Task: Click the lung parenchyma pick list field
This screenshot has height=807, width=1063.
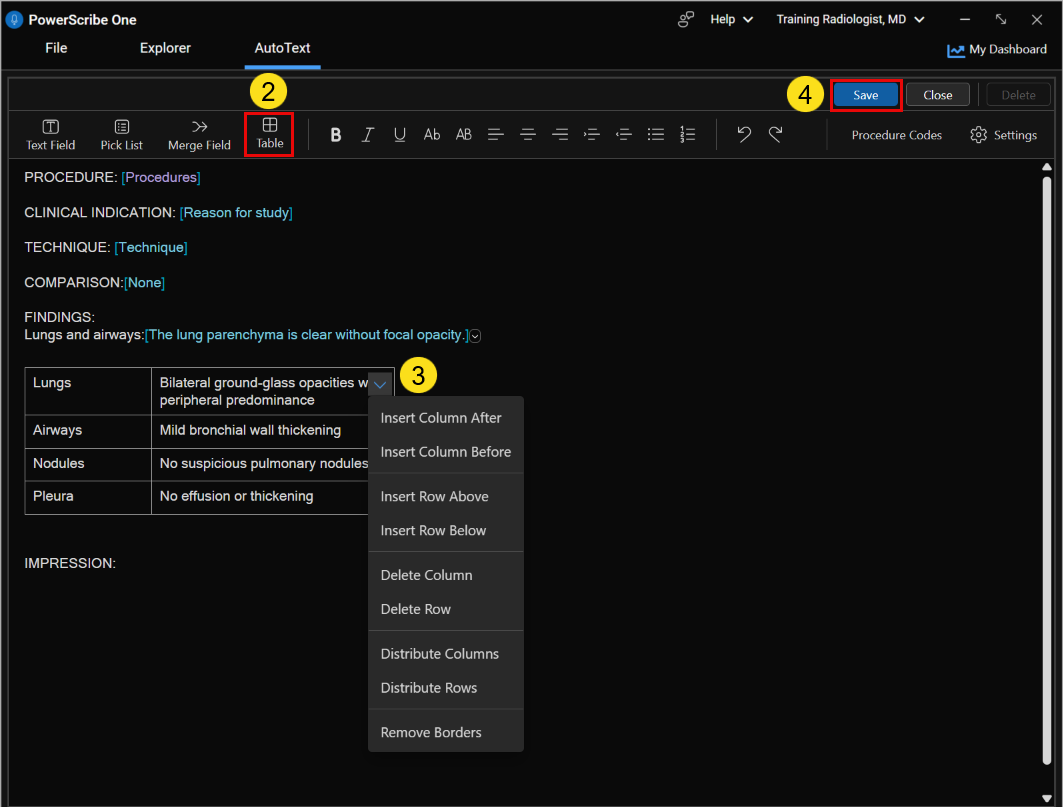Action: pos(306,335)
